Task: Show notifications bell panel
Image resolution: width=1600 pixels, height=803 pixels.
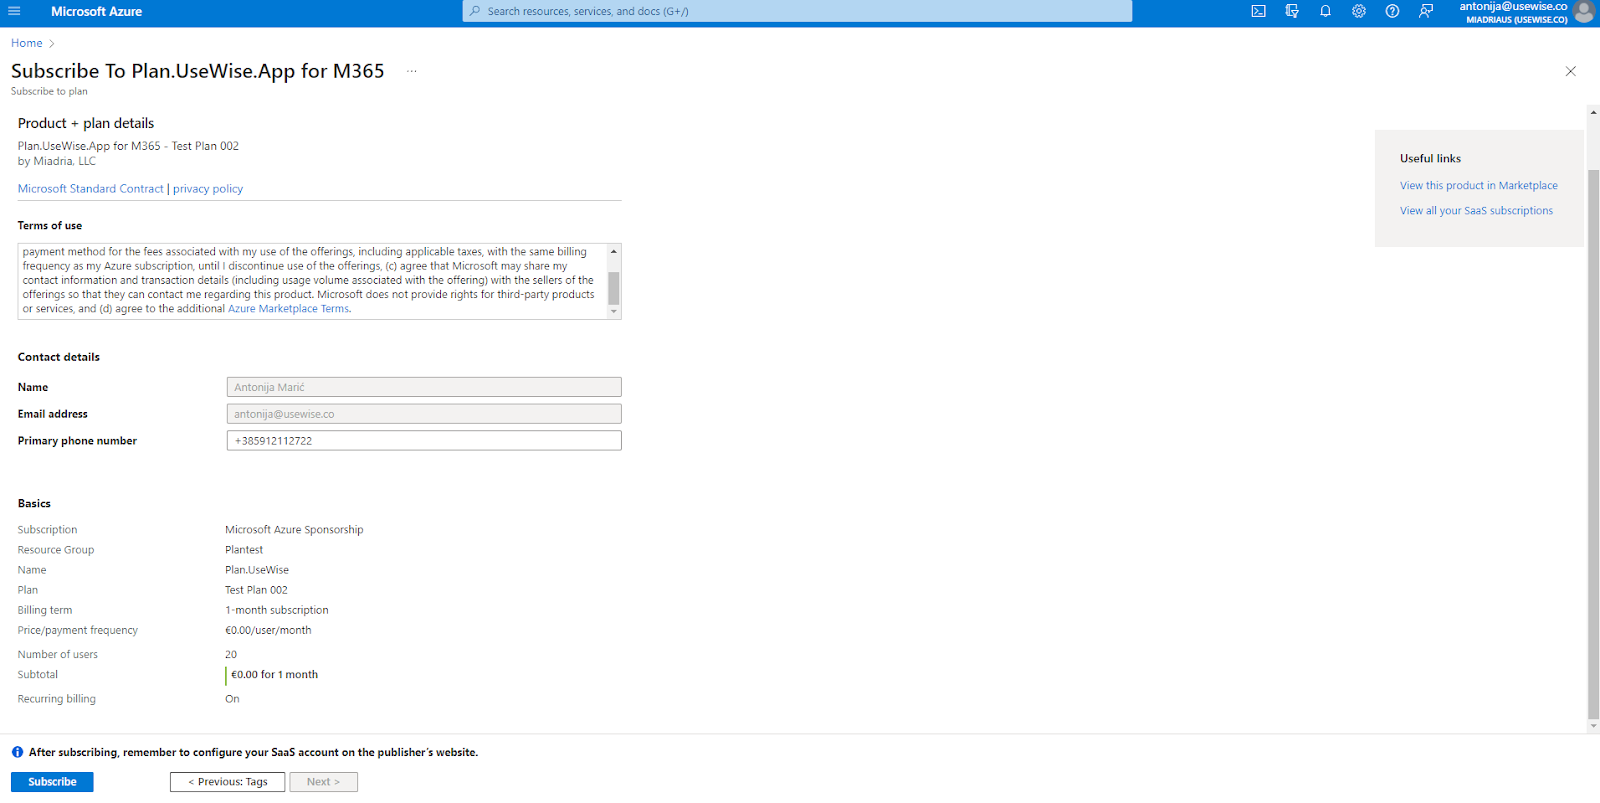Action: (1325, 11)
